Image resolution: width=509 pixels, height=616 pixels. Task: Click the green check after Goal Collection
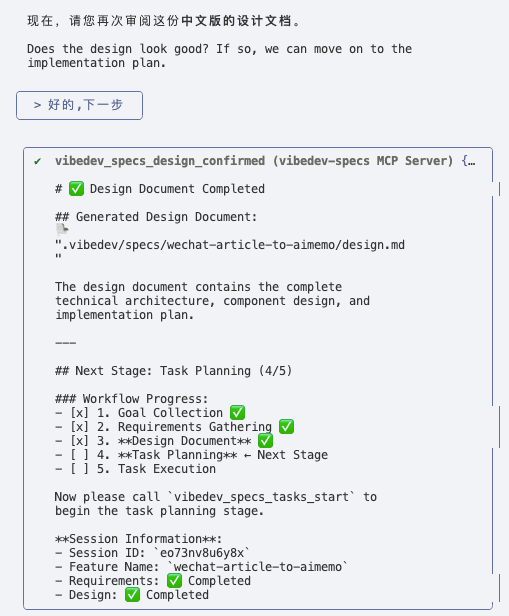(237, 412)
